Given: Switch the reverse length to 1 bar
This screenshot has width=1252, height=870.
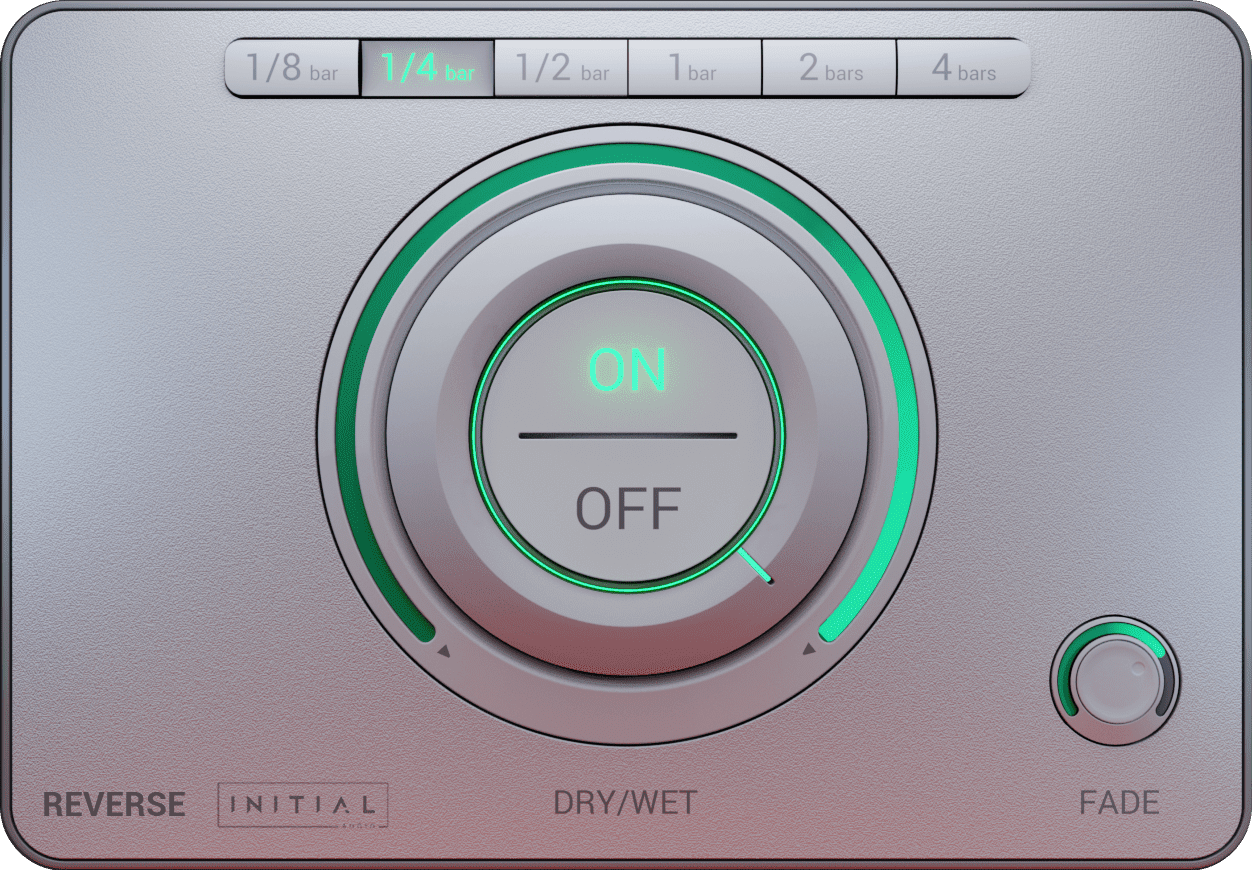Looking at the screenshot, I should coord(695,68).
